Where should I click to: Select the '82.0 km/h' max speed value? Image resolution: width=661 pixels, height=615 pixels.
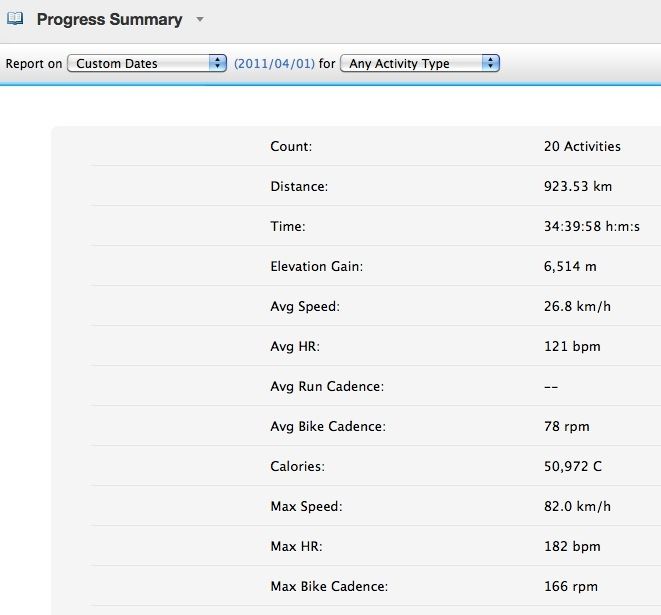(577, 506)
